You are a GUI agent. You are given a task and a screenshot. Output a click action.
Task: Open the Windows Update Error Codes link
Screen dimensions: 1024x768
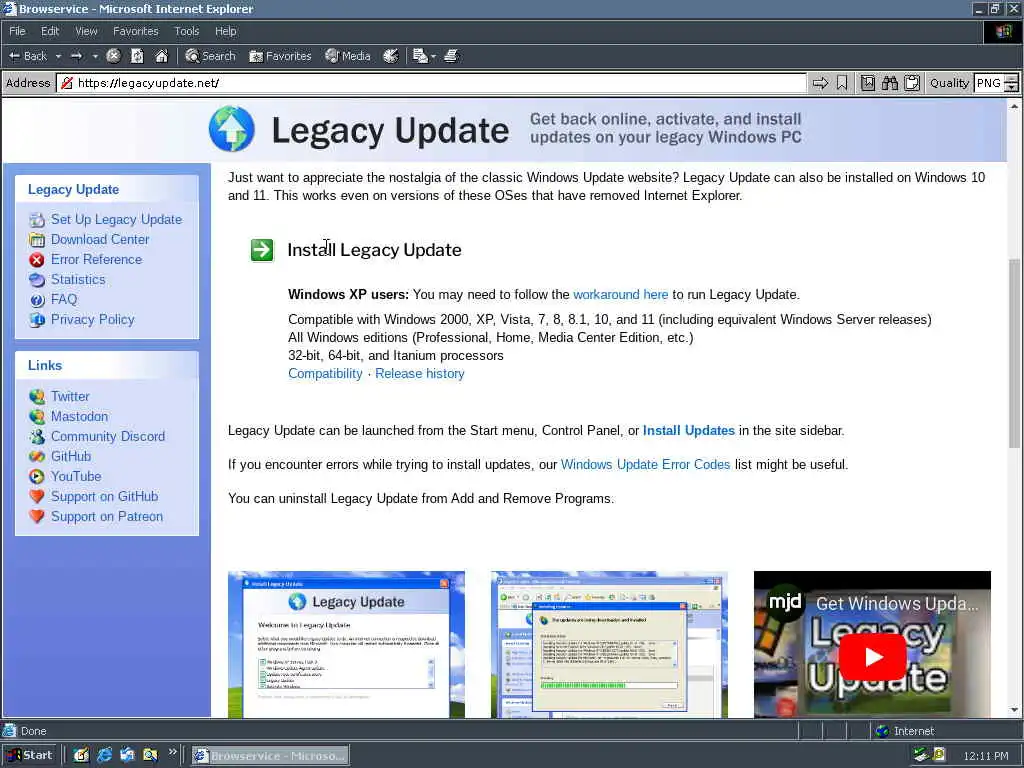pyautogui.click(x=645, y=464)
